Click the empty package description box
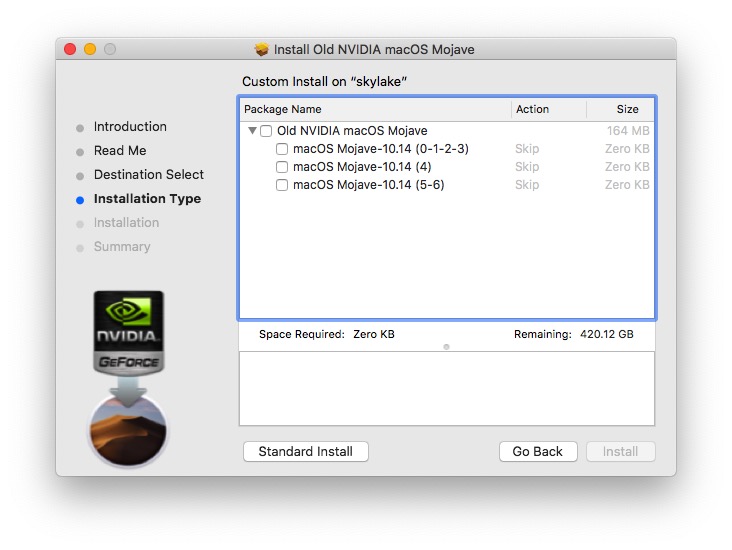 [x=446, y=388]
